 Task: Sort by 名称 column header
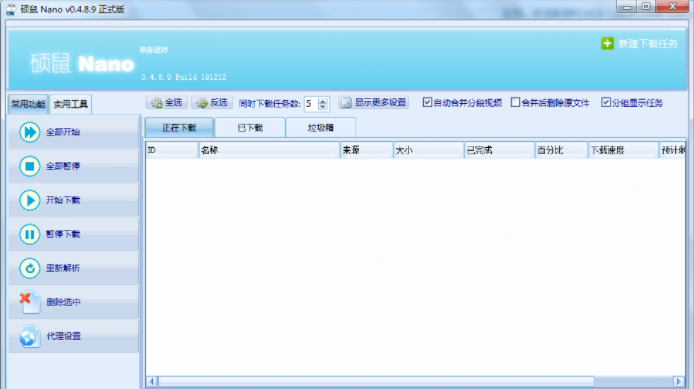[269, 150]
